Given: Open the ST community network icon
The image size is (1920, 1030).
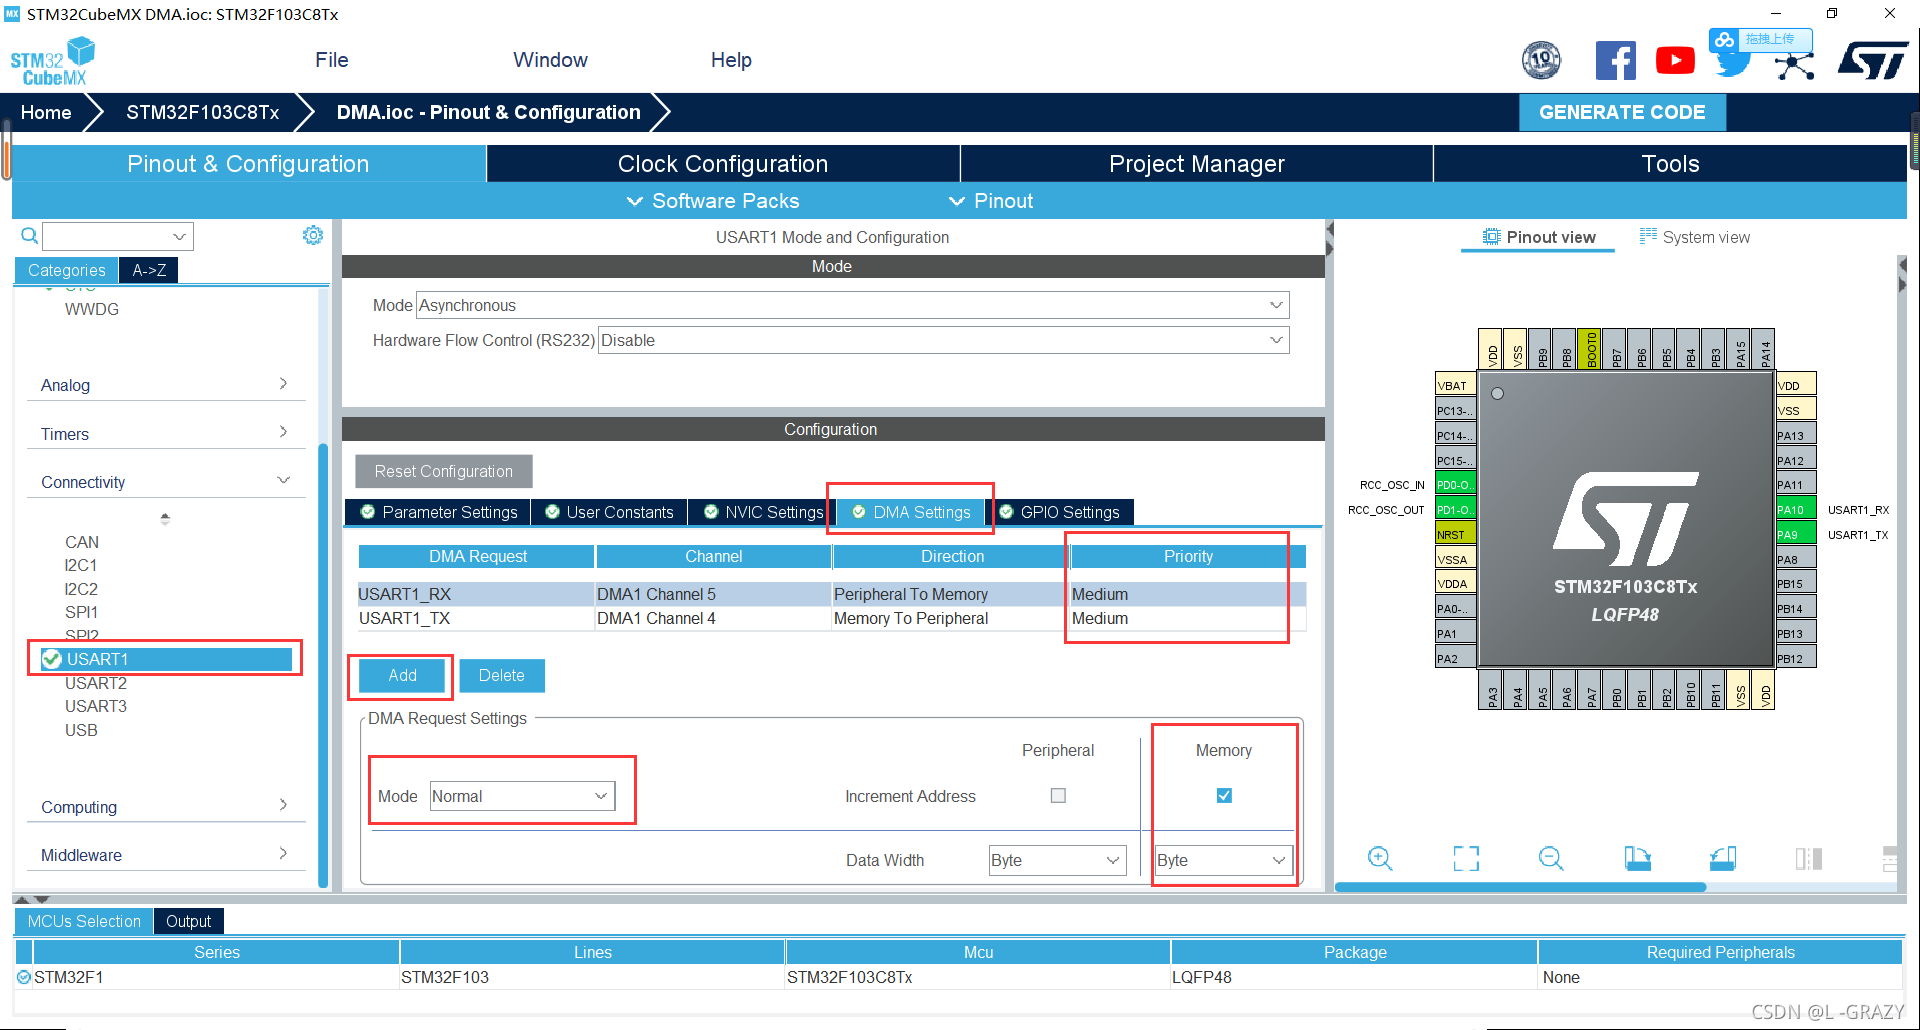Looking at the screenshot, I should pos(1795,66).
